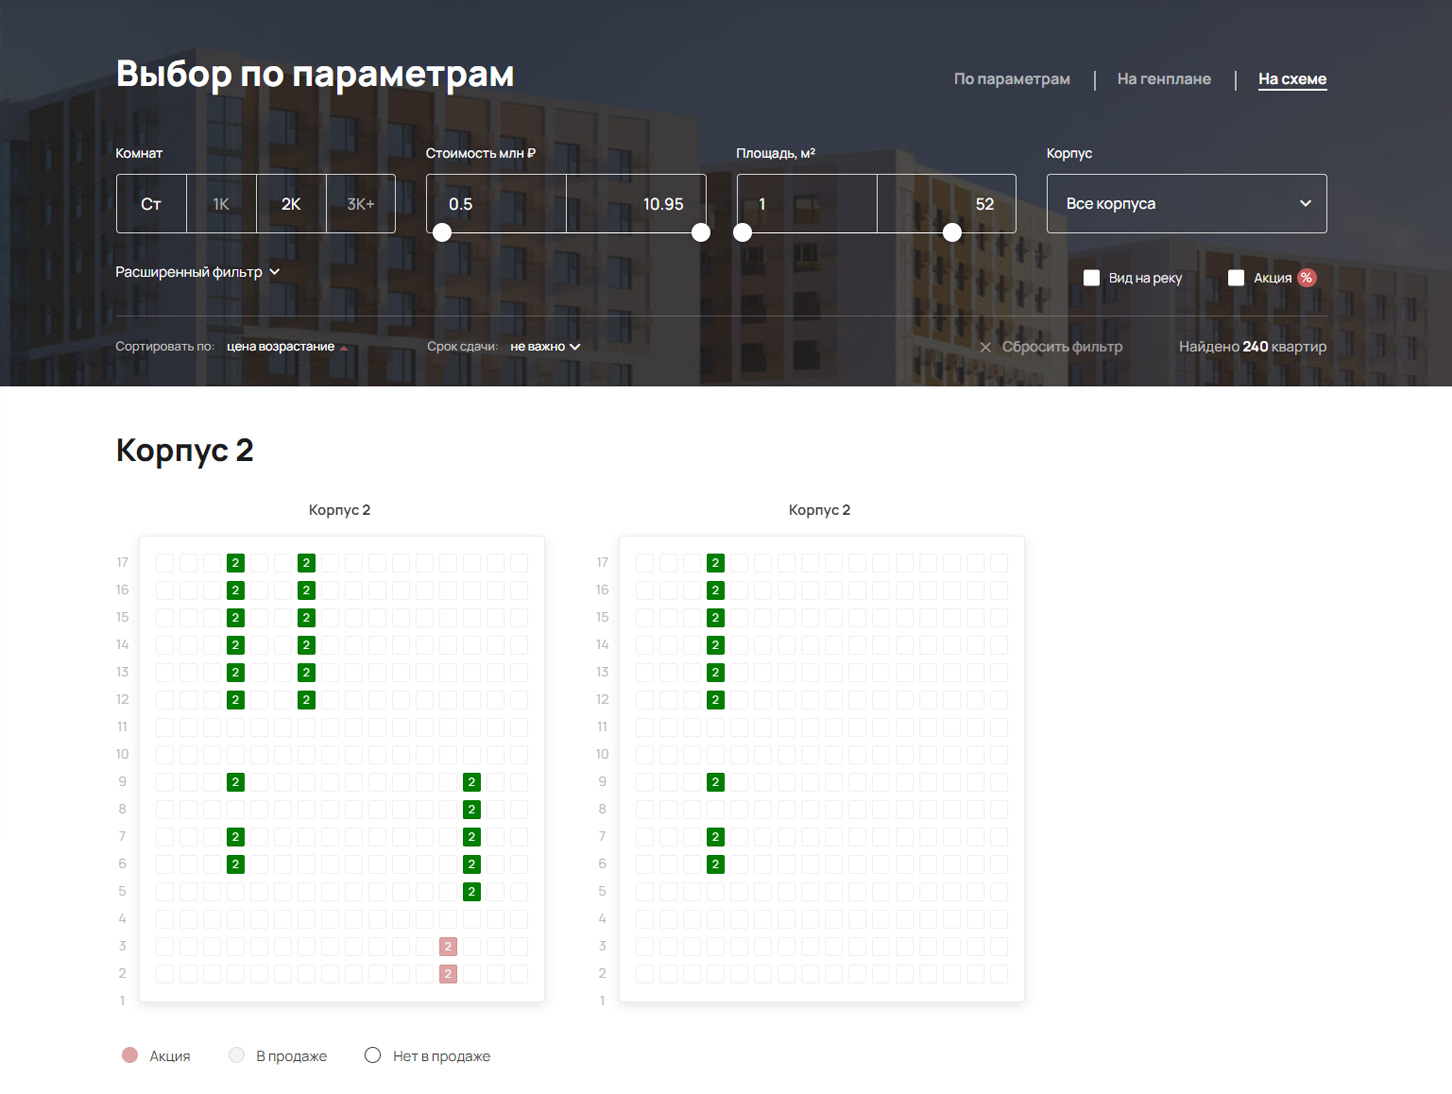Select floor 17 second green apartment, left building
Image resolution: width=1452 pixels, height=1094 pixels.
pos(307,563)
